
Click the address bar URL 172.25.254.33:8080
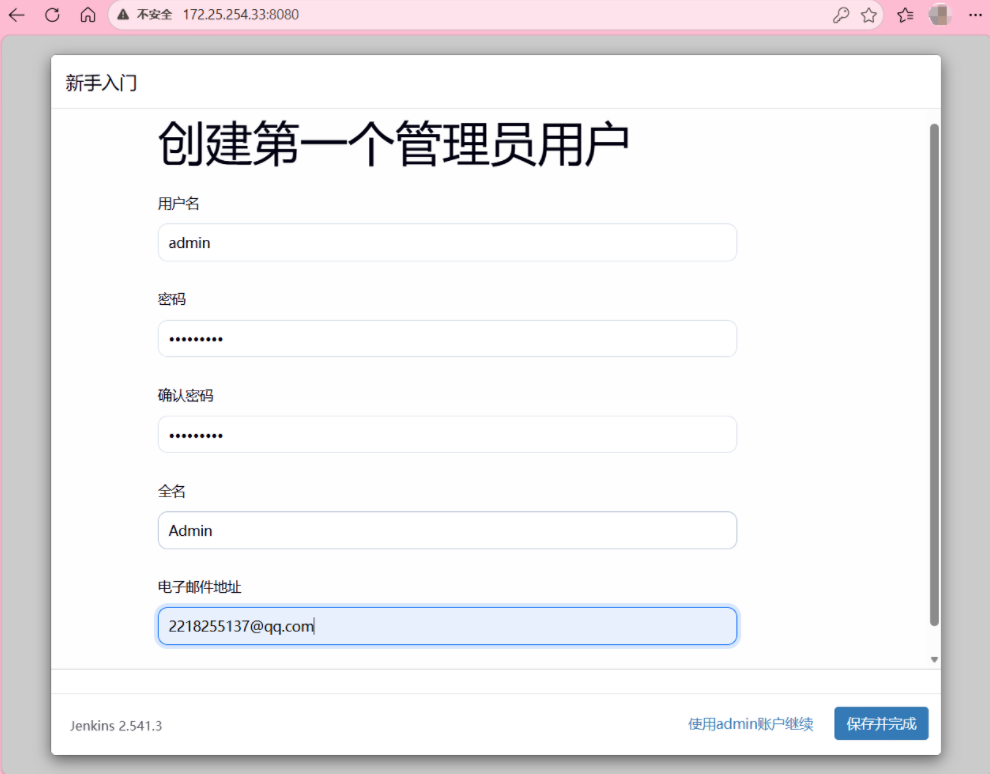click(x=241, y=15)
